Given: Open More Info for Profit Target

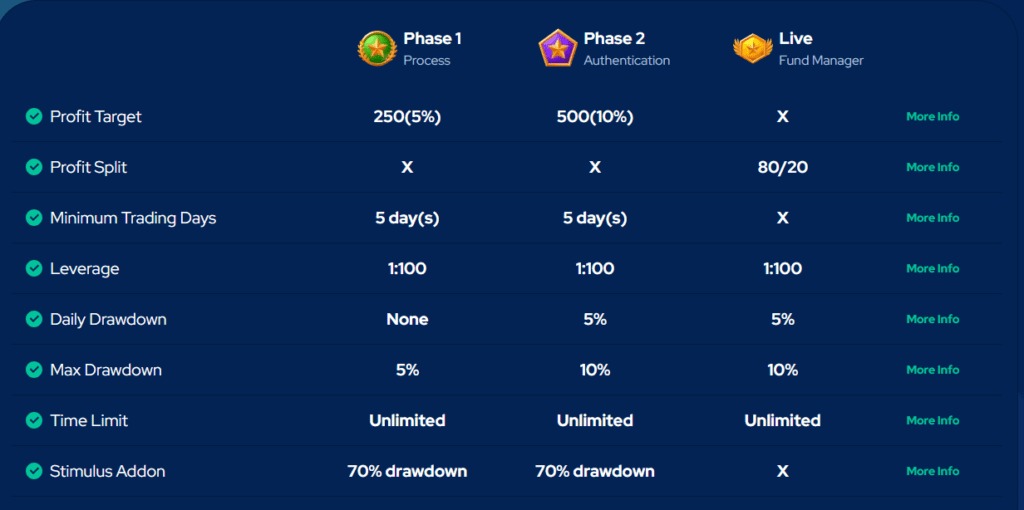Looking at the screenshot, I should tap(932, 117).
